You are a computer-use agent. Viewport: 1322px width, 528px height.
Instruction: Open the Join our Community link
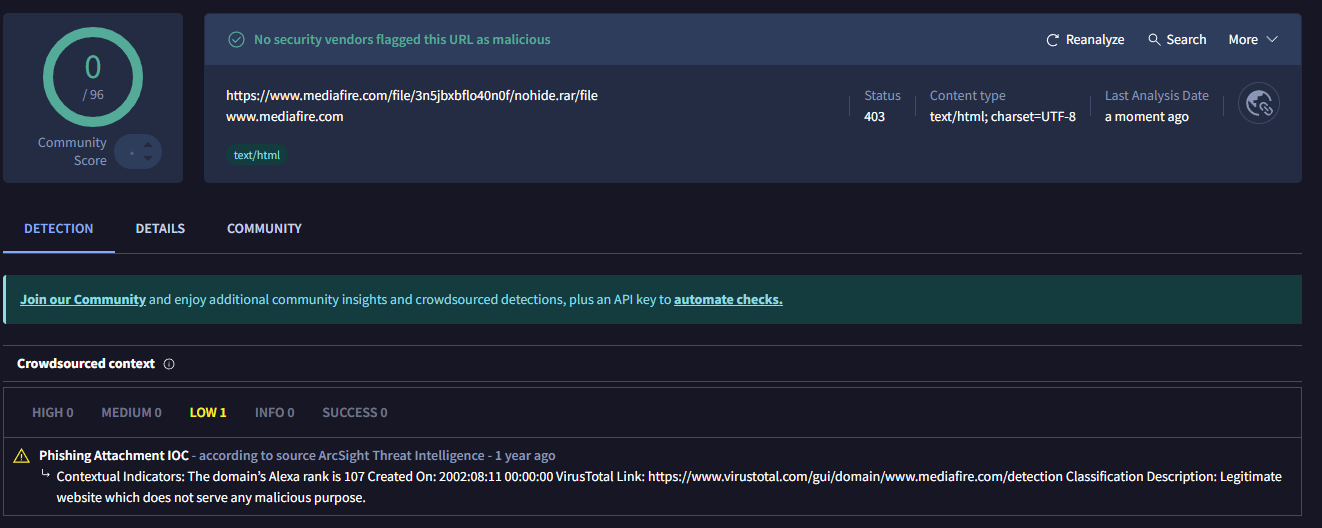(83, 299)
